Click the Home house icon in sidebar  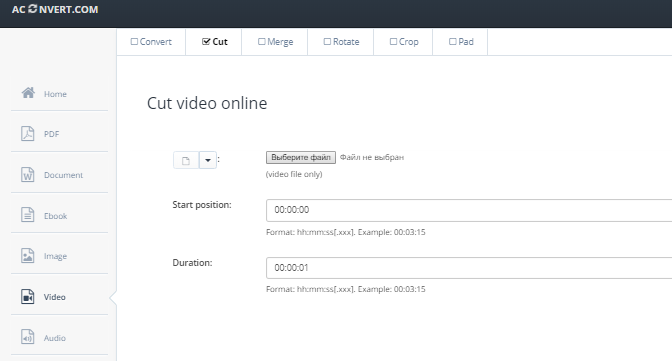(x=28, y=93)
